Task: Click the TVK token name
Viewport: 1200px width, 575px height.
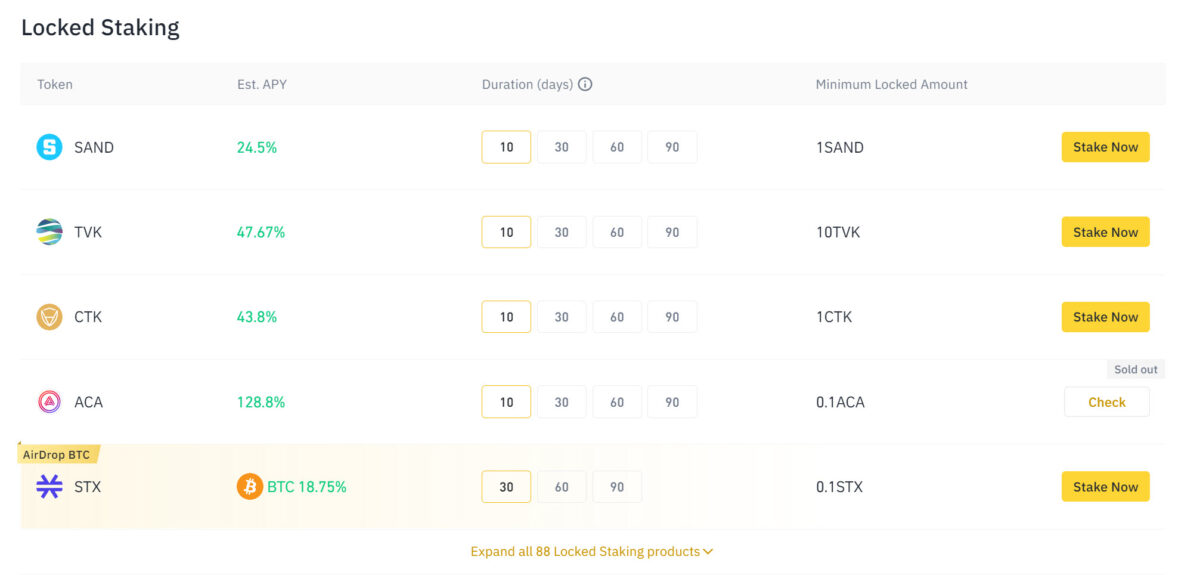Action: coord(88,232)
